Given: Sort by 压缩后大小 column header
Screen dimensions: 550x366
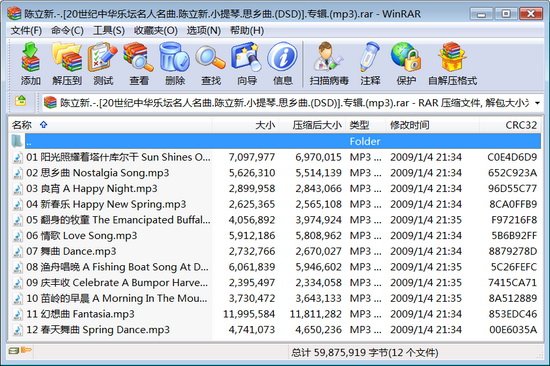Looking at the screenshot, I should coord(312,125).
